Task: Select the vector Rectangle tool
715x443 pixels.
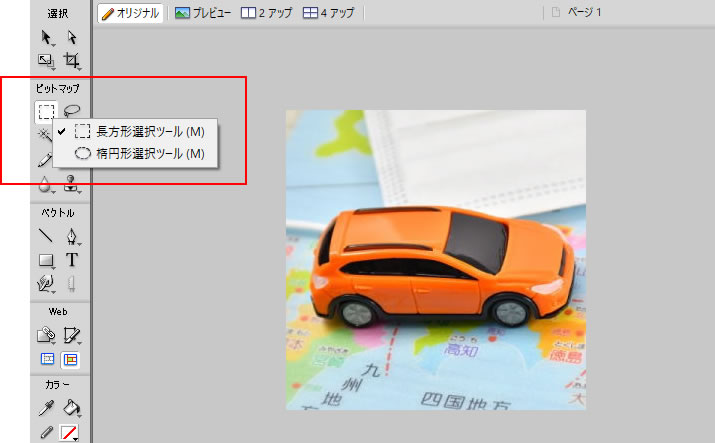Action: 46,261
